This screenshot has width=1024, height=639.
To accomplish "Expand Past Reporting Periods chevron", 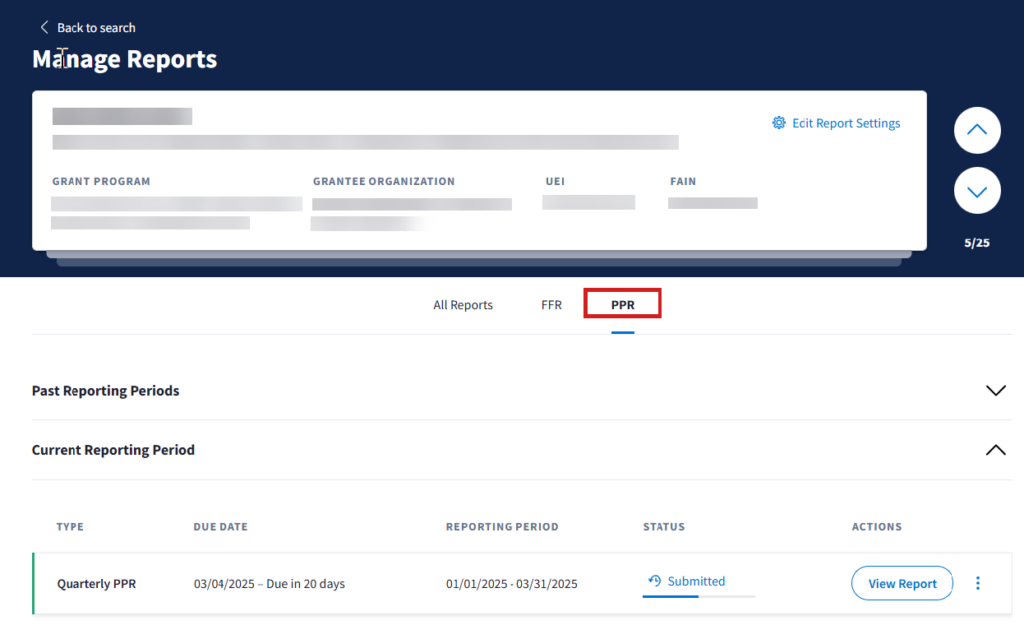I will (995, 390).
